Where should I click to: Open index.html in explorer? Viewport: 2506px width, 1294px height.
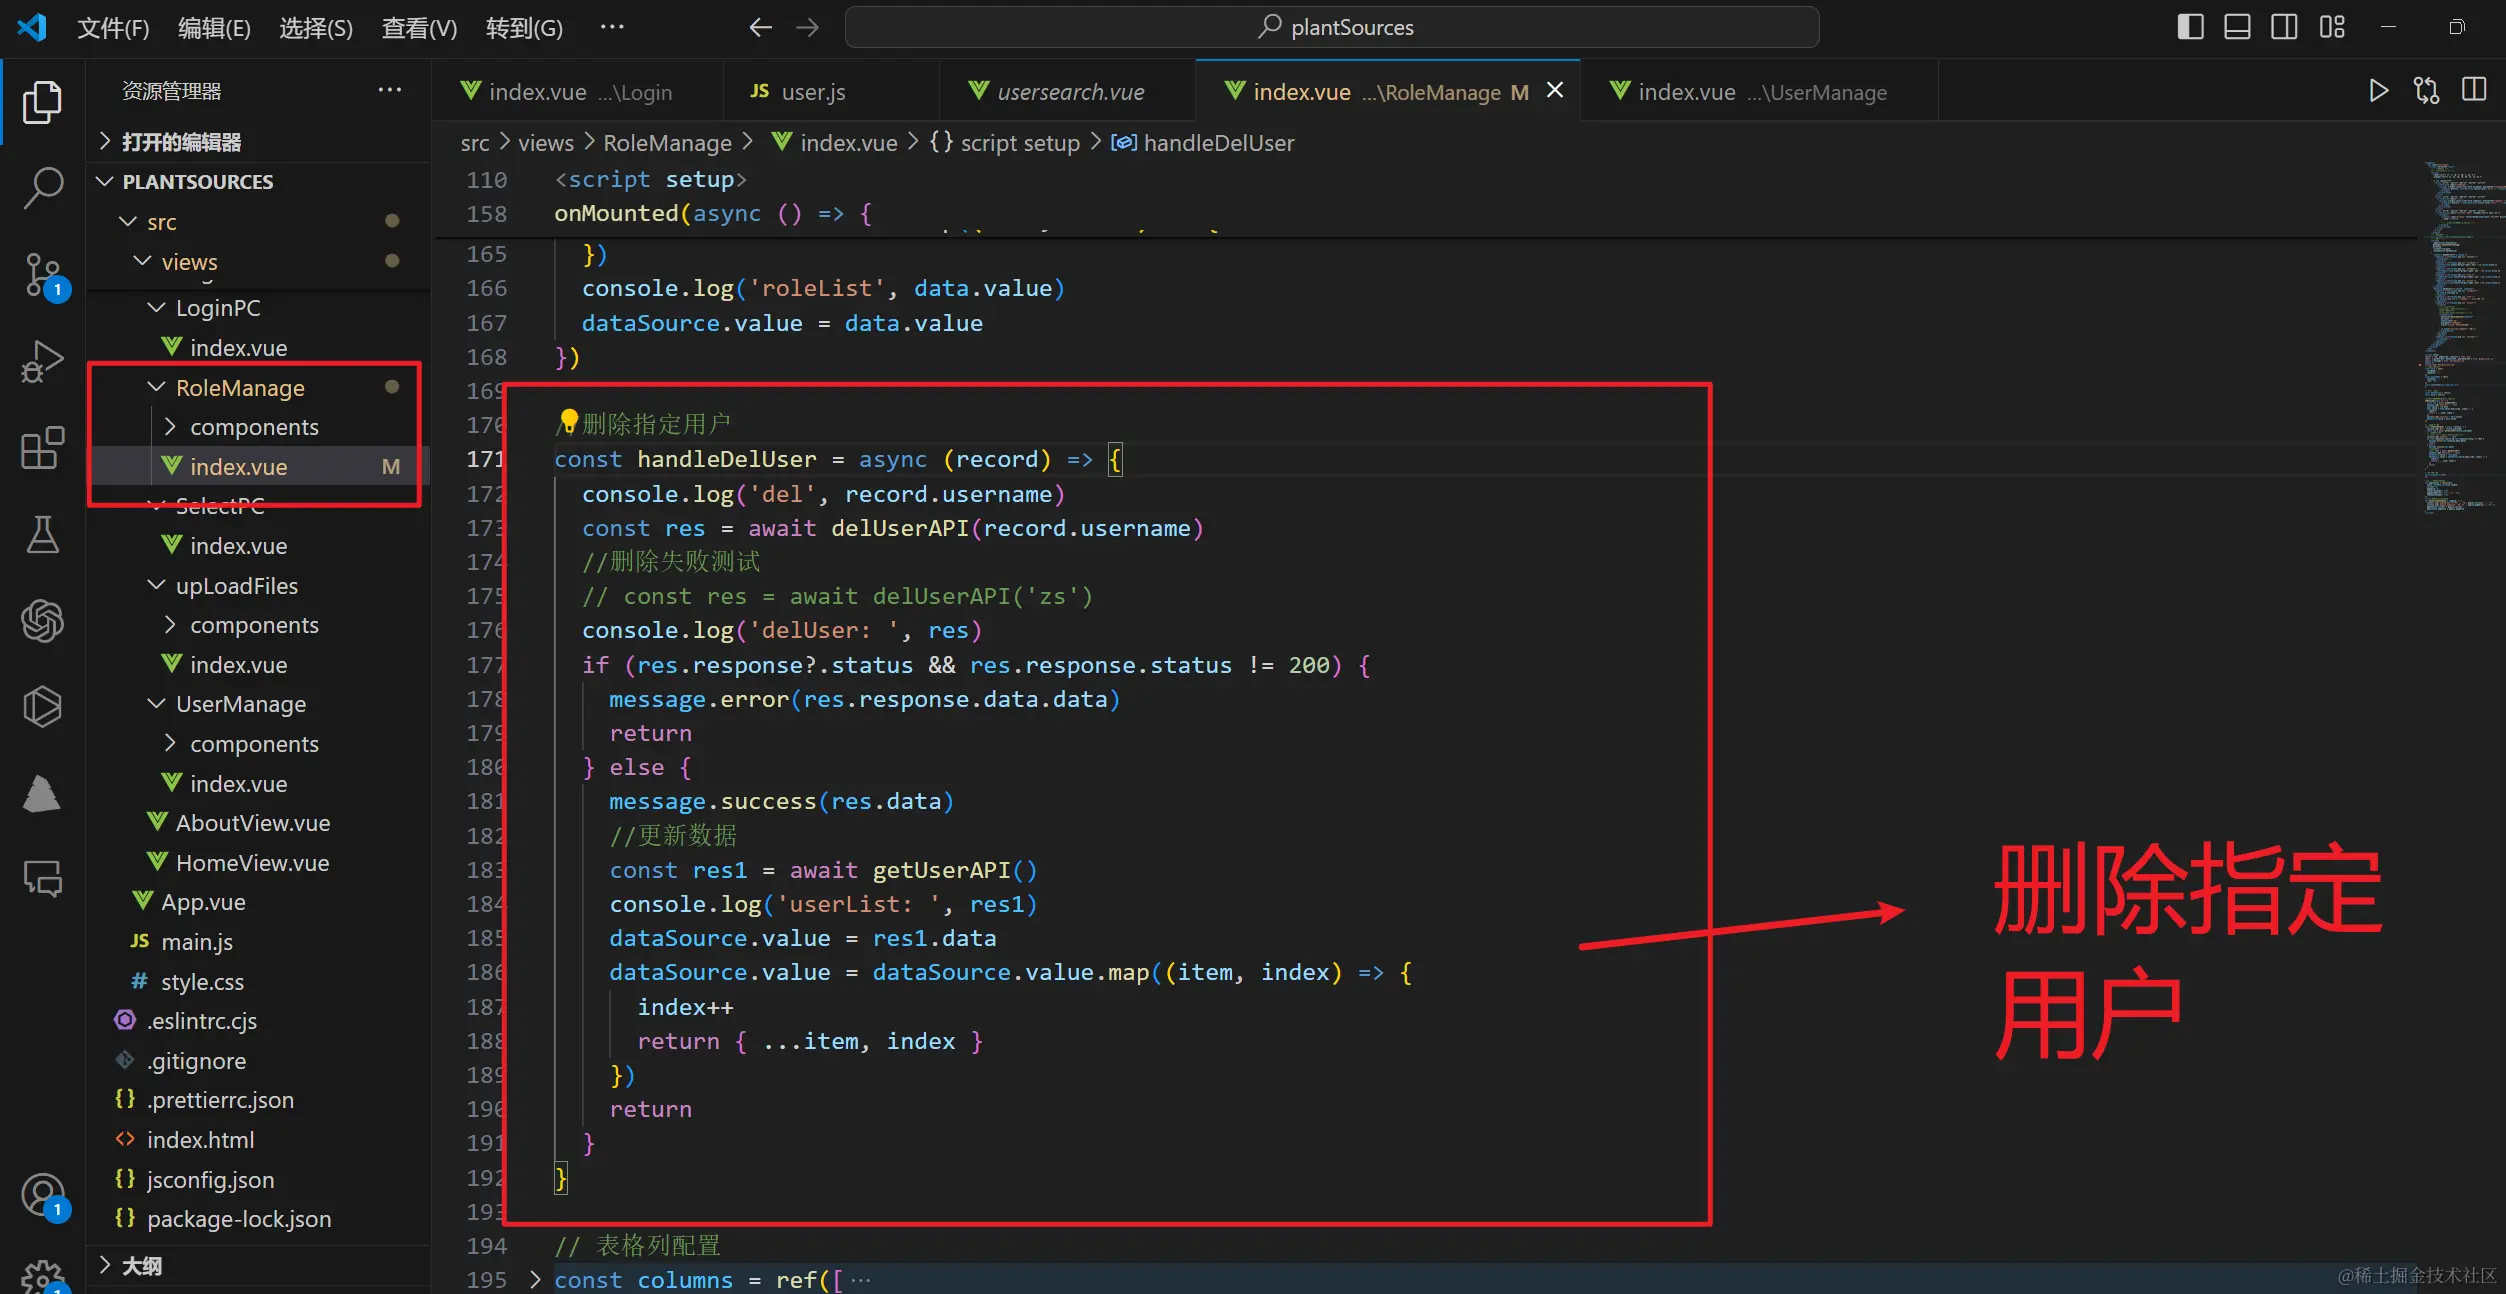pos(258,1140)
